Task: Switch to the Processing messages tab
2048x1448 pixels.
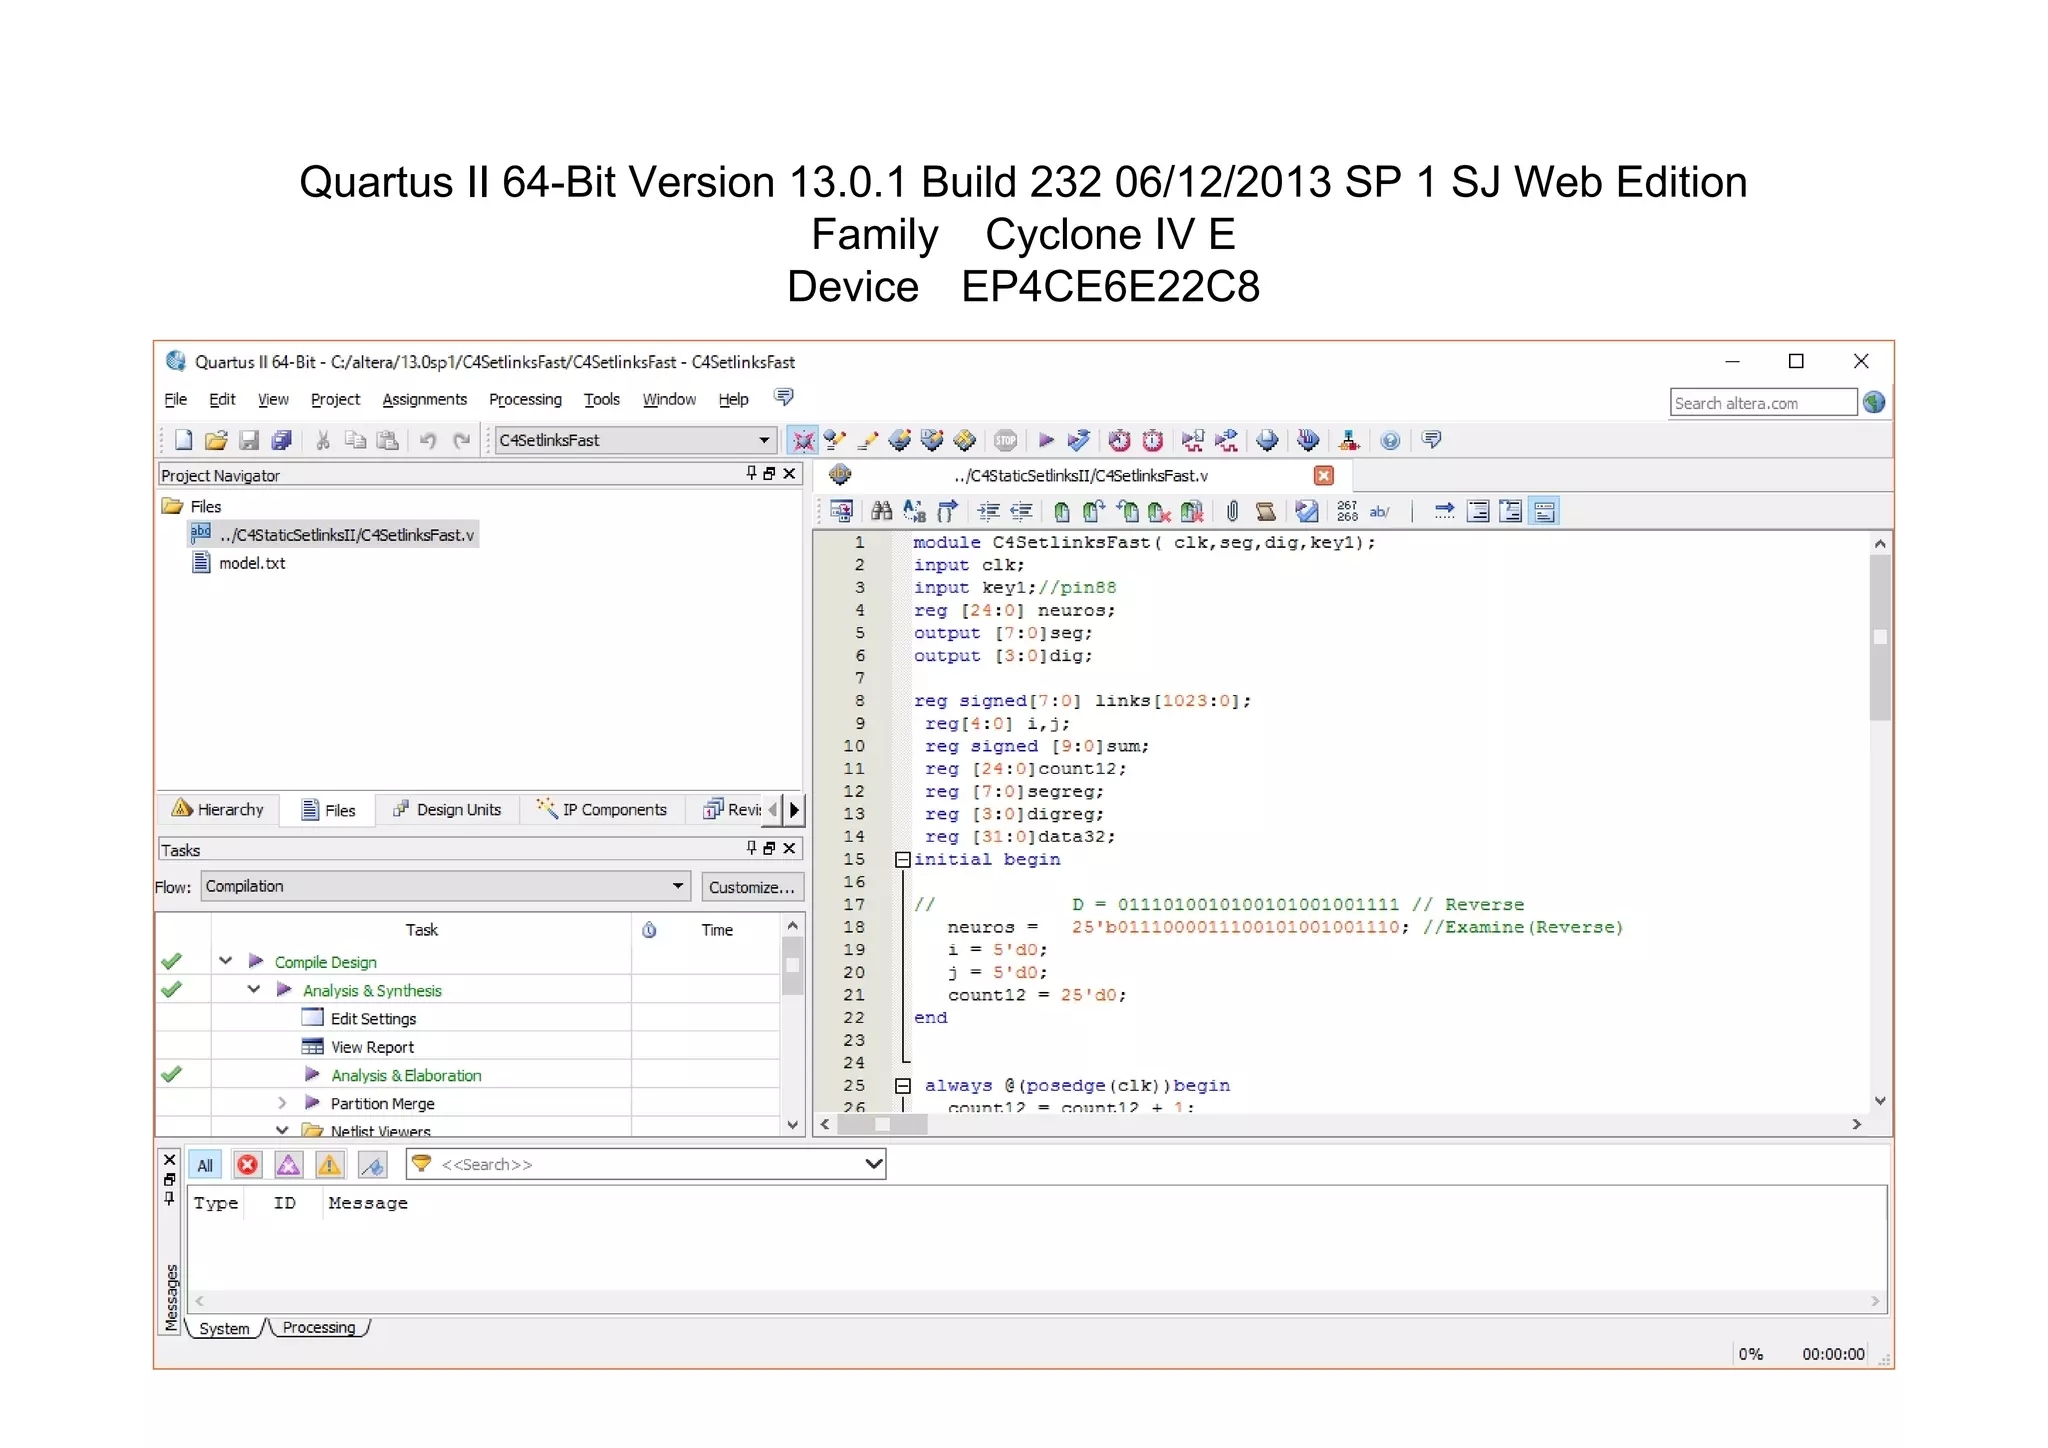Action: pyautogui.click(x=318, y=1327)
